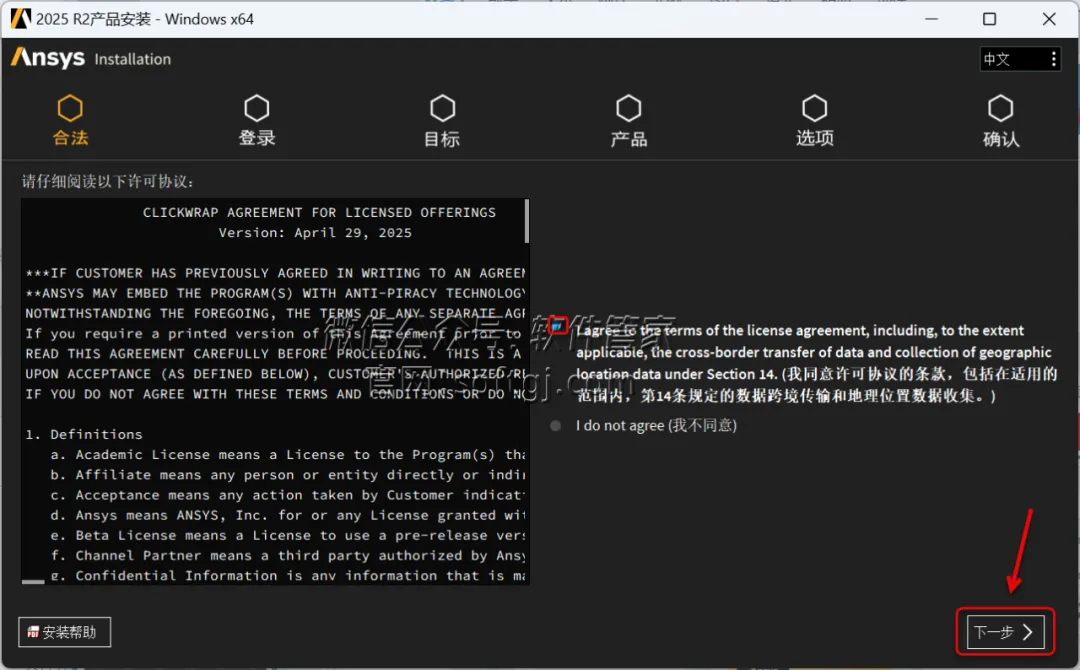Screen dimensions: 1080x670
Task: Click the '1. Definitions' line
Action: pos(84,435)
